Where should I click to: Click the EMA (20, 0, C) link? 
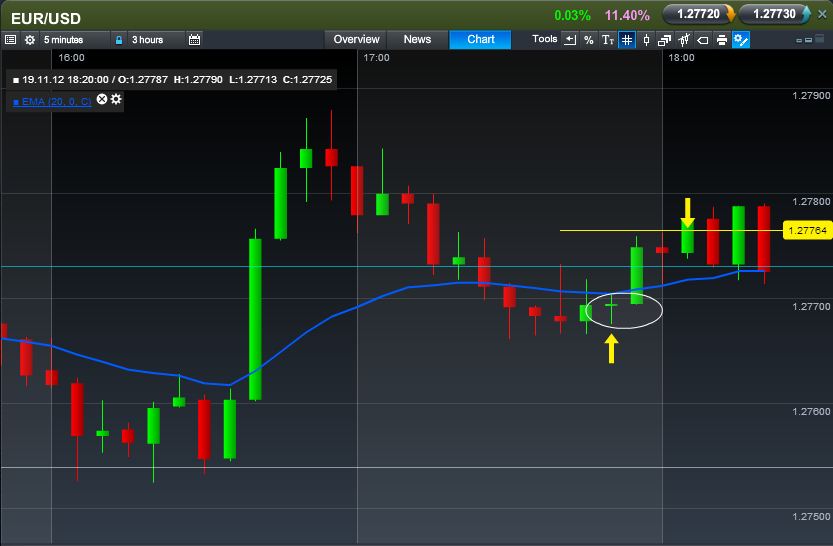(53, 102)
